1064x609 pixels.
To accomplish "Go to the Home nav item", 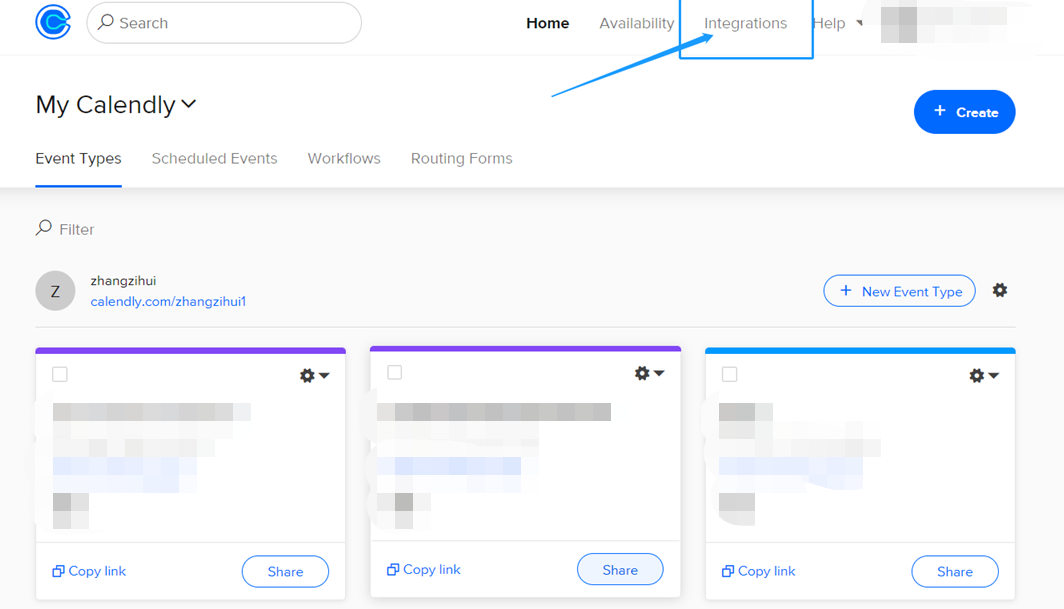I will (x=548, y=23).
